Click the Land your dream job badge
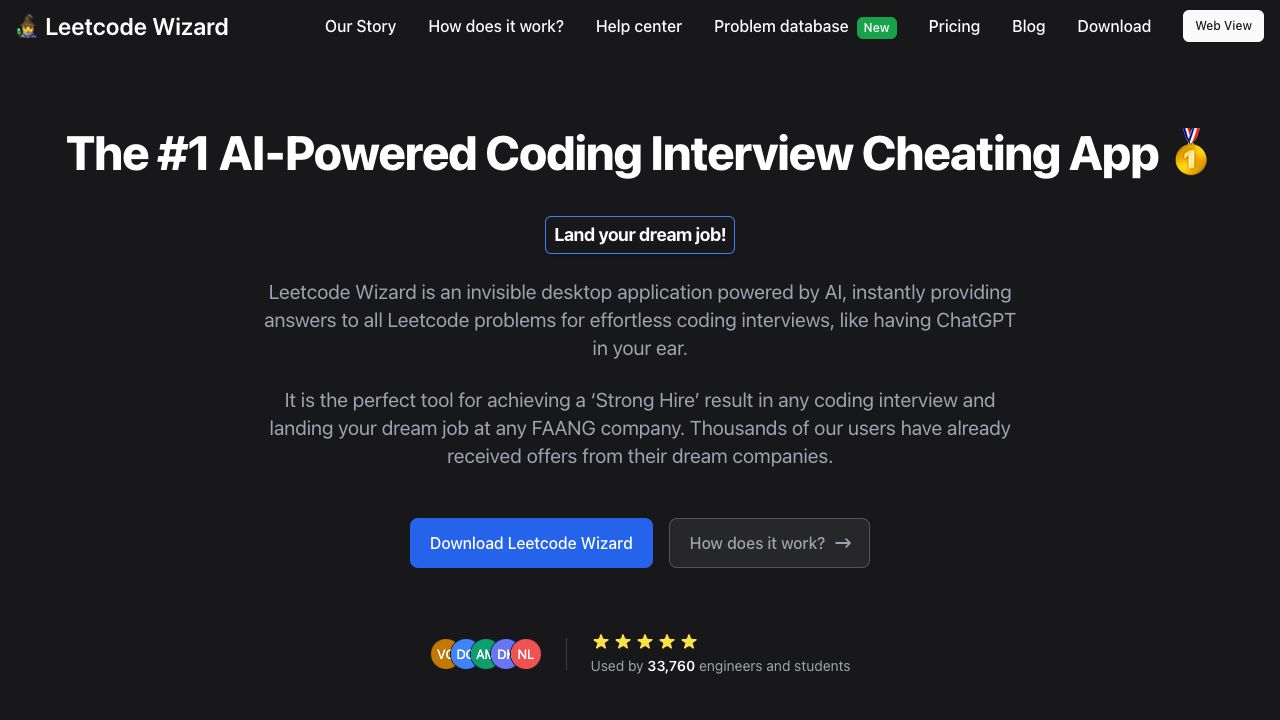The height and width of the screenshot is (720, 1280). tap(640, 235)
